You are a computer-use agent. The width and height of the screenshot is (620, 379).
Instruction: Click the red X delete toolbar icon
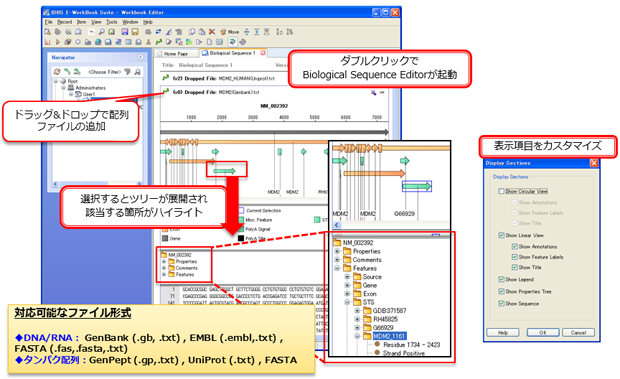coord(212,32)
